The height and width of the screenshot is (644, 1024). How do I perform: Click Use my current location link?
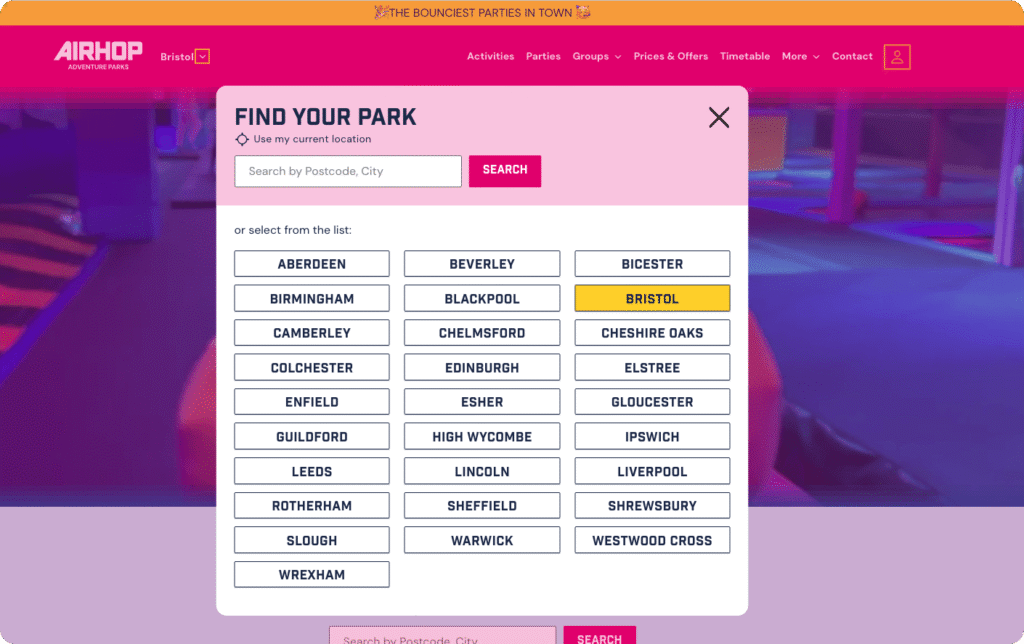[x=312, y=140]
